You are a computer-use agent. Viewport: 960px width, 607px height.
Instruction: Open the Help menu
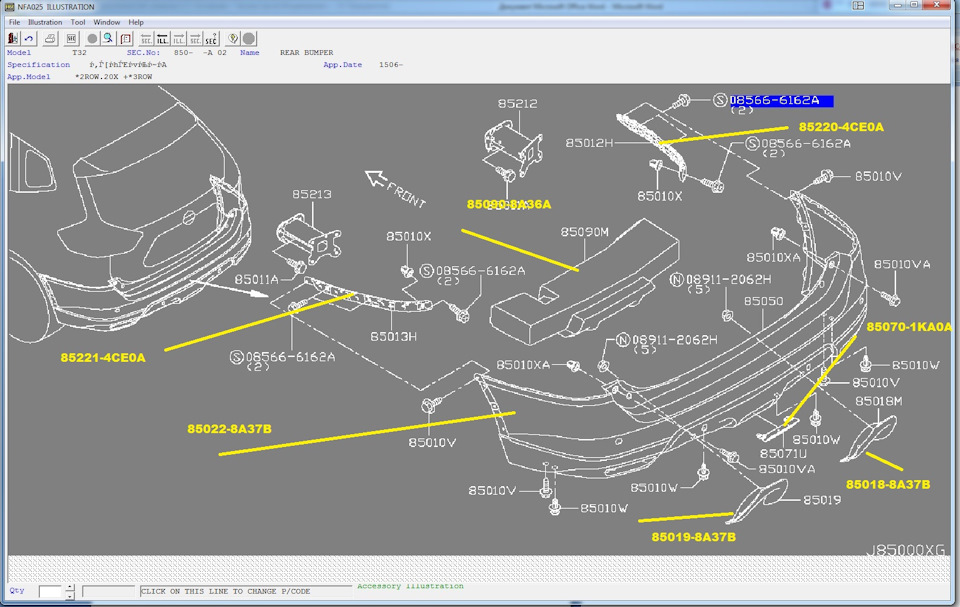136,22
